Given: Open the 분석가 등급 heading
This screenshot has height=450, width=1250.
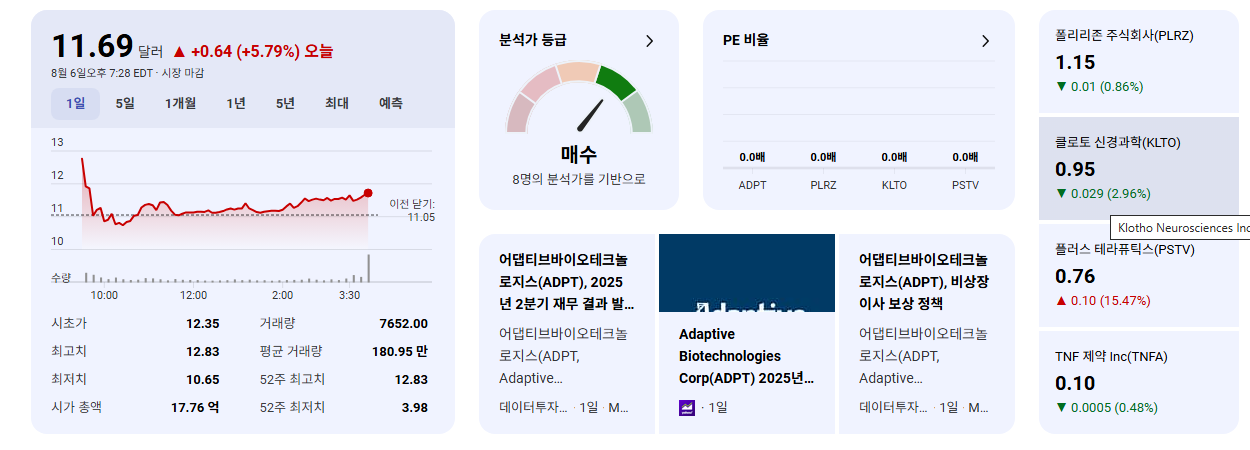Looking at the screenshot, I should click(x=533, y=41).
